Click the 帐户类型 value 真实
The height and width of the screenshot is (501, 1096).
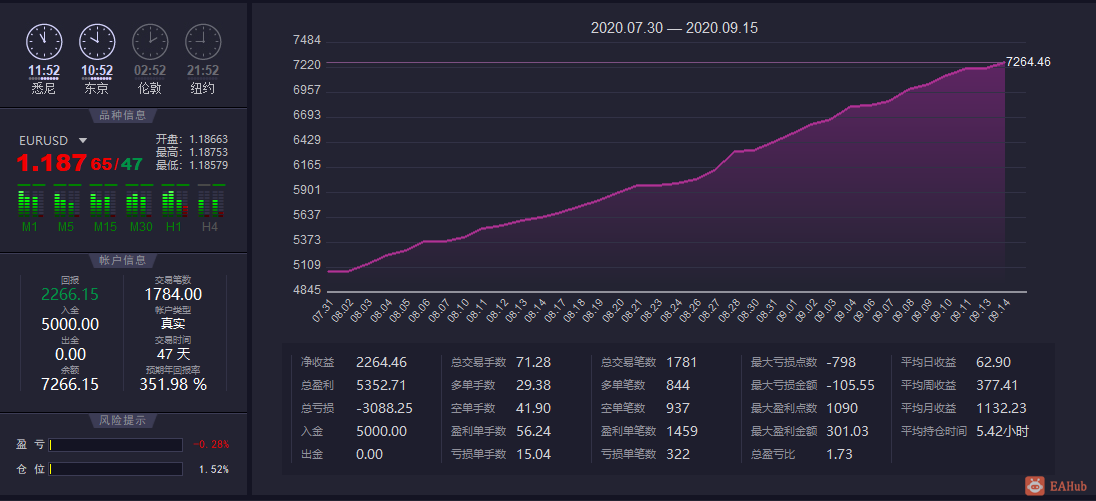pos(173,324)
